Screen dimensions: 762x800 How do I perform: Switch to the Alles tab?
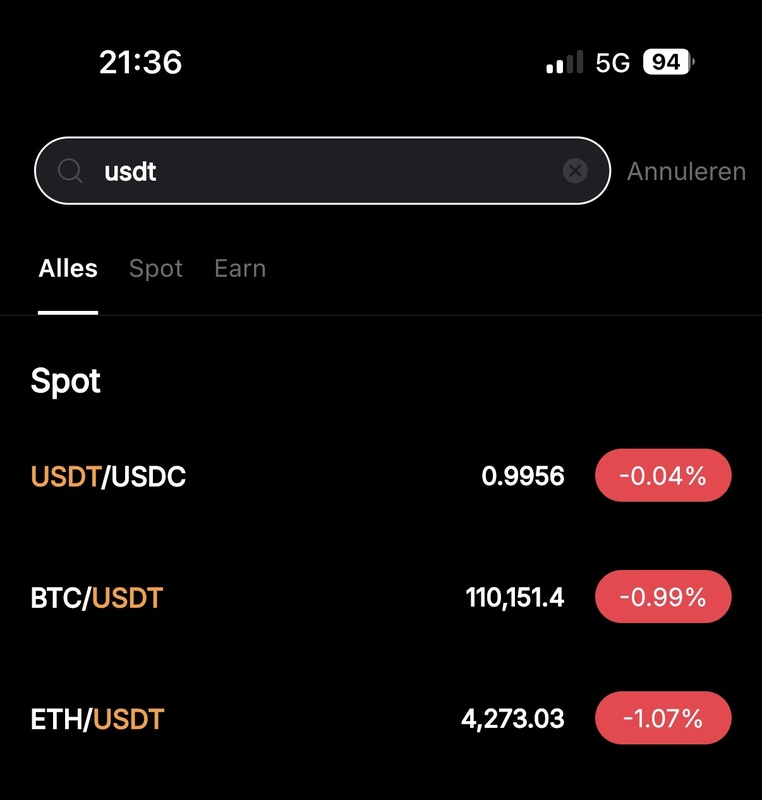click(68, 268)
